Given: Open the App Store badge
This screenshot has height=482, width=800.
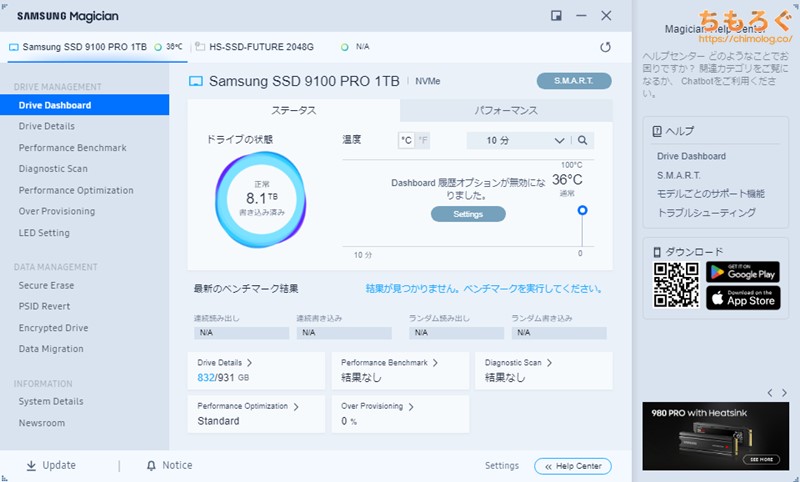Looking at the screenshot, I should 743,298.
